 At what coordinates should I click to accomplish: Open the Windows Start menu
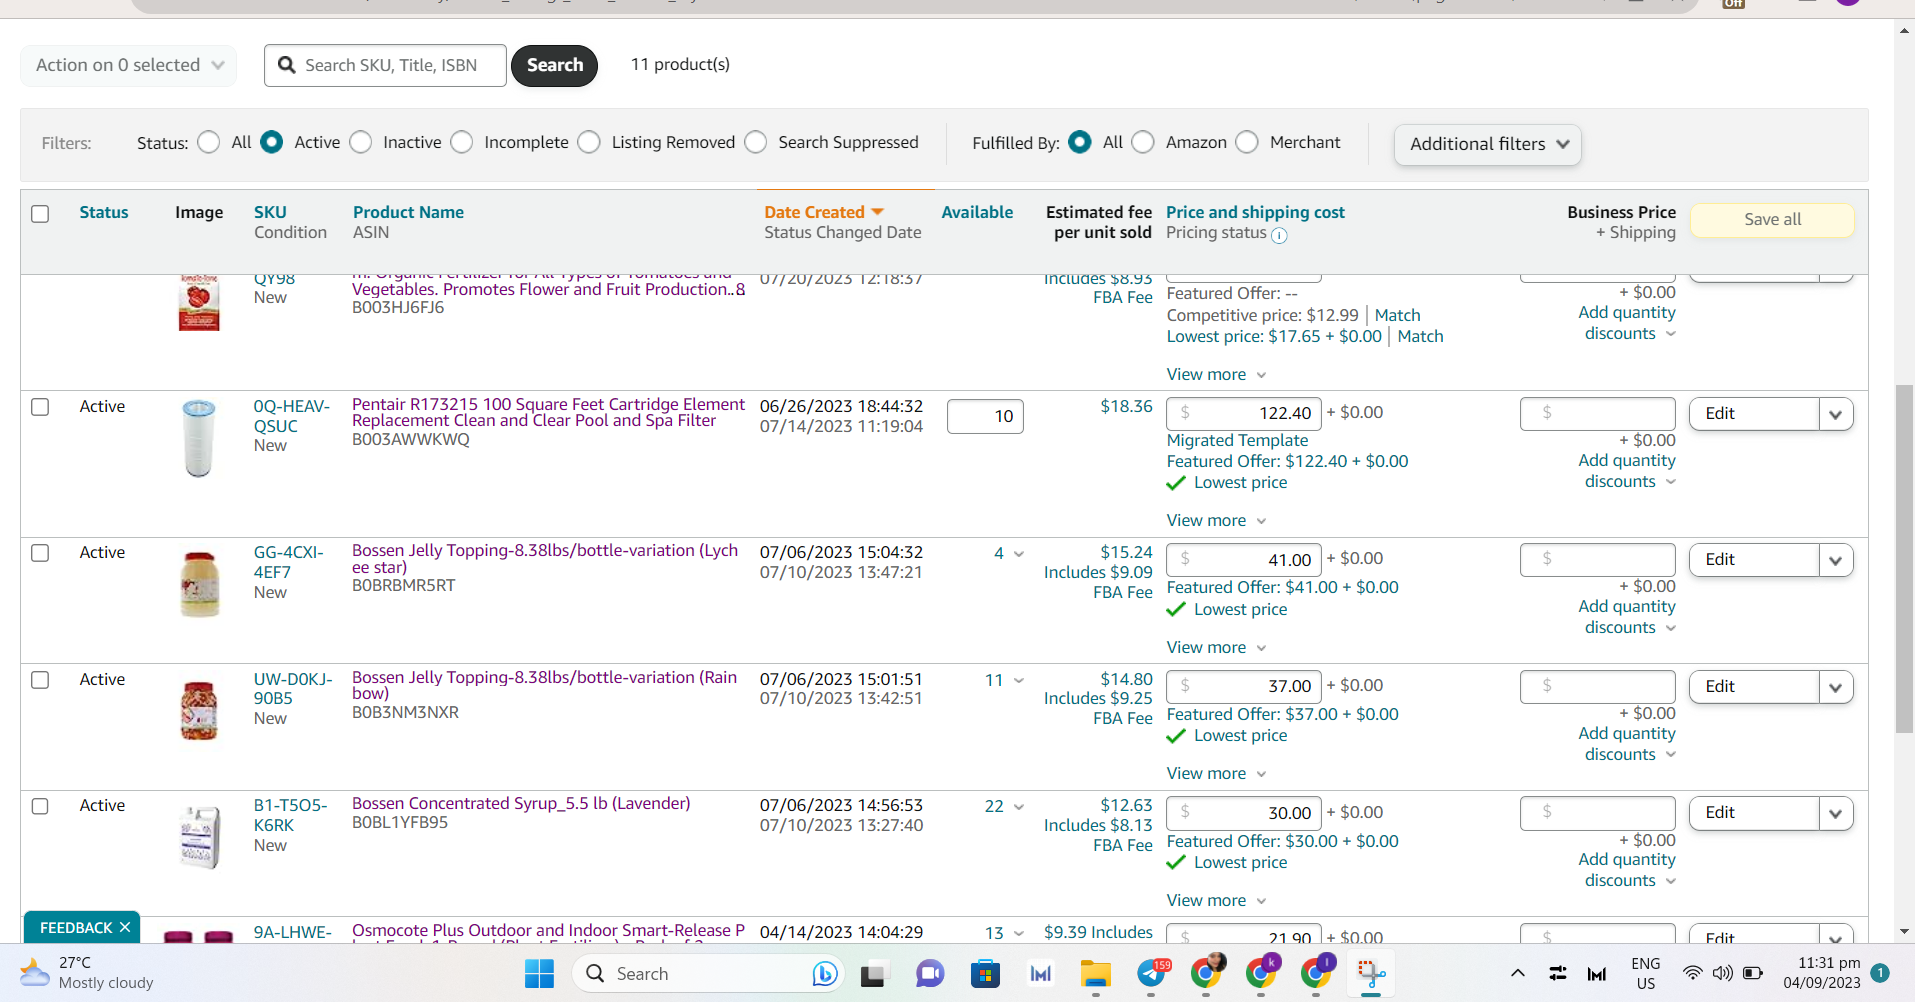pos(539,973)
